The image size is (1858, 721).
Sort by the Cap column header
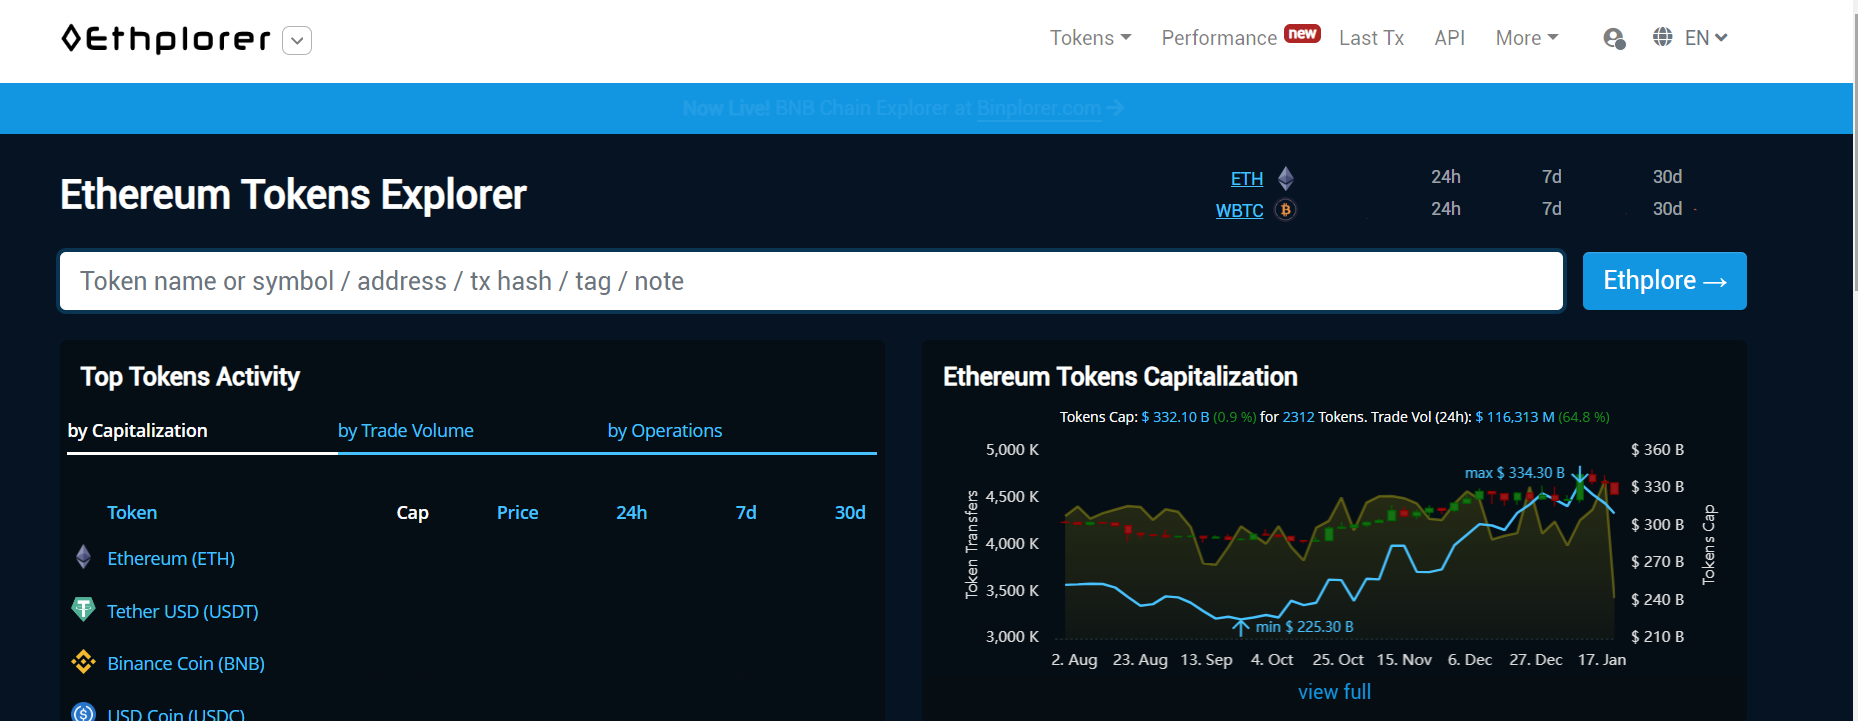[x=412, y=513]
